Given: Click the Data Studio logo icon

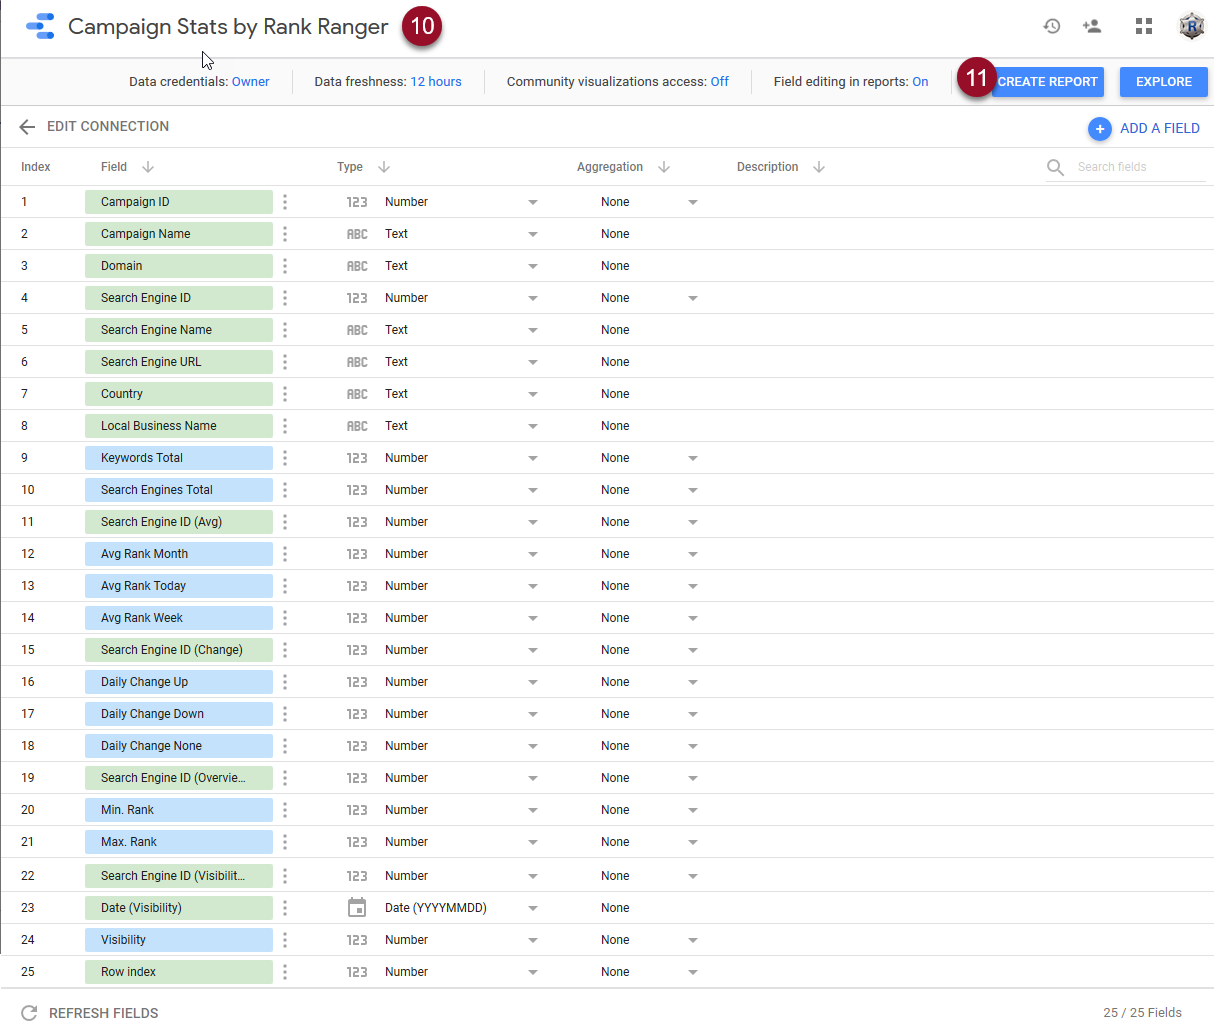Looking at the screenshot, I should (x=40, y=27).
